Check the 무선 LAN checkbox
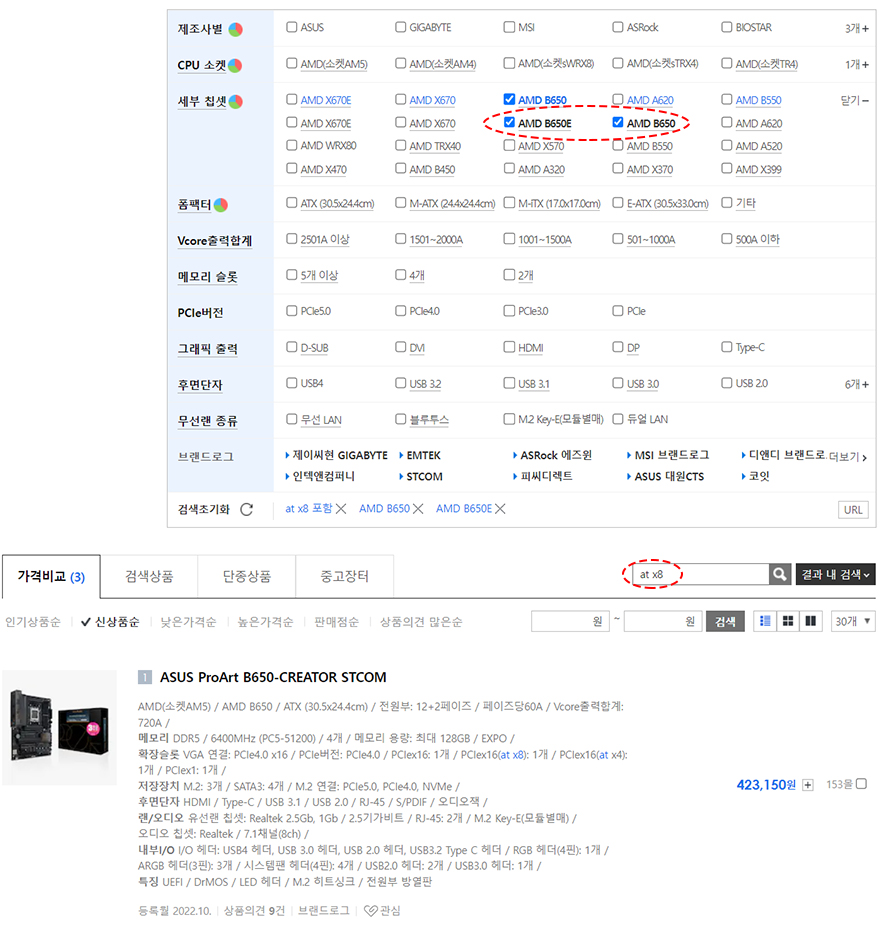 [292, 419]
